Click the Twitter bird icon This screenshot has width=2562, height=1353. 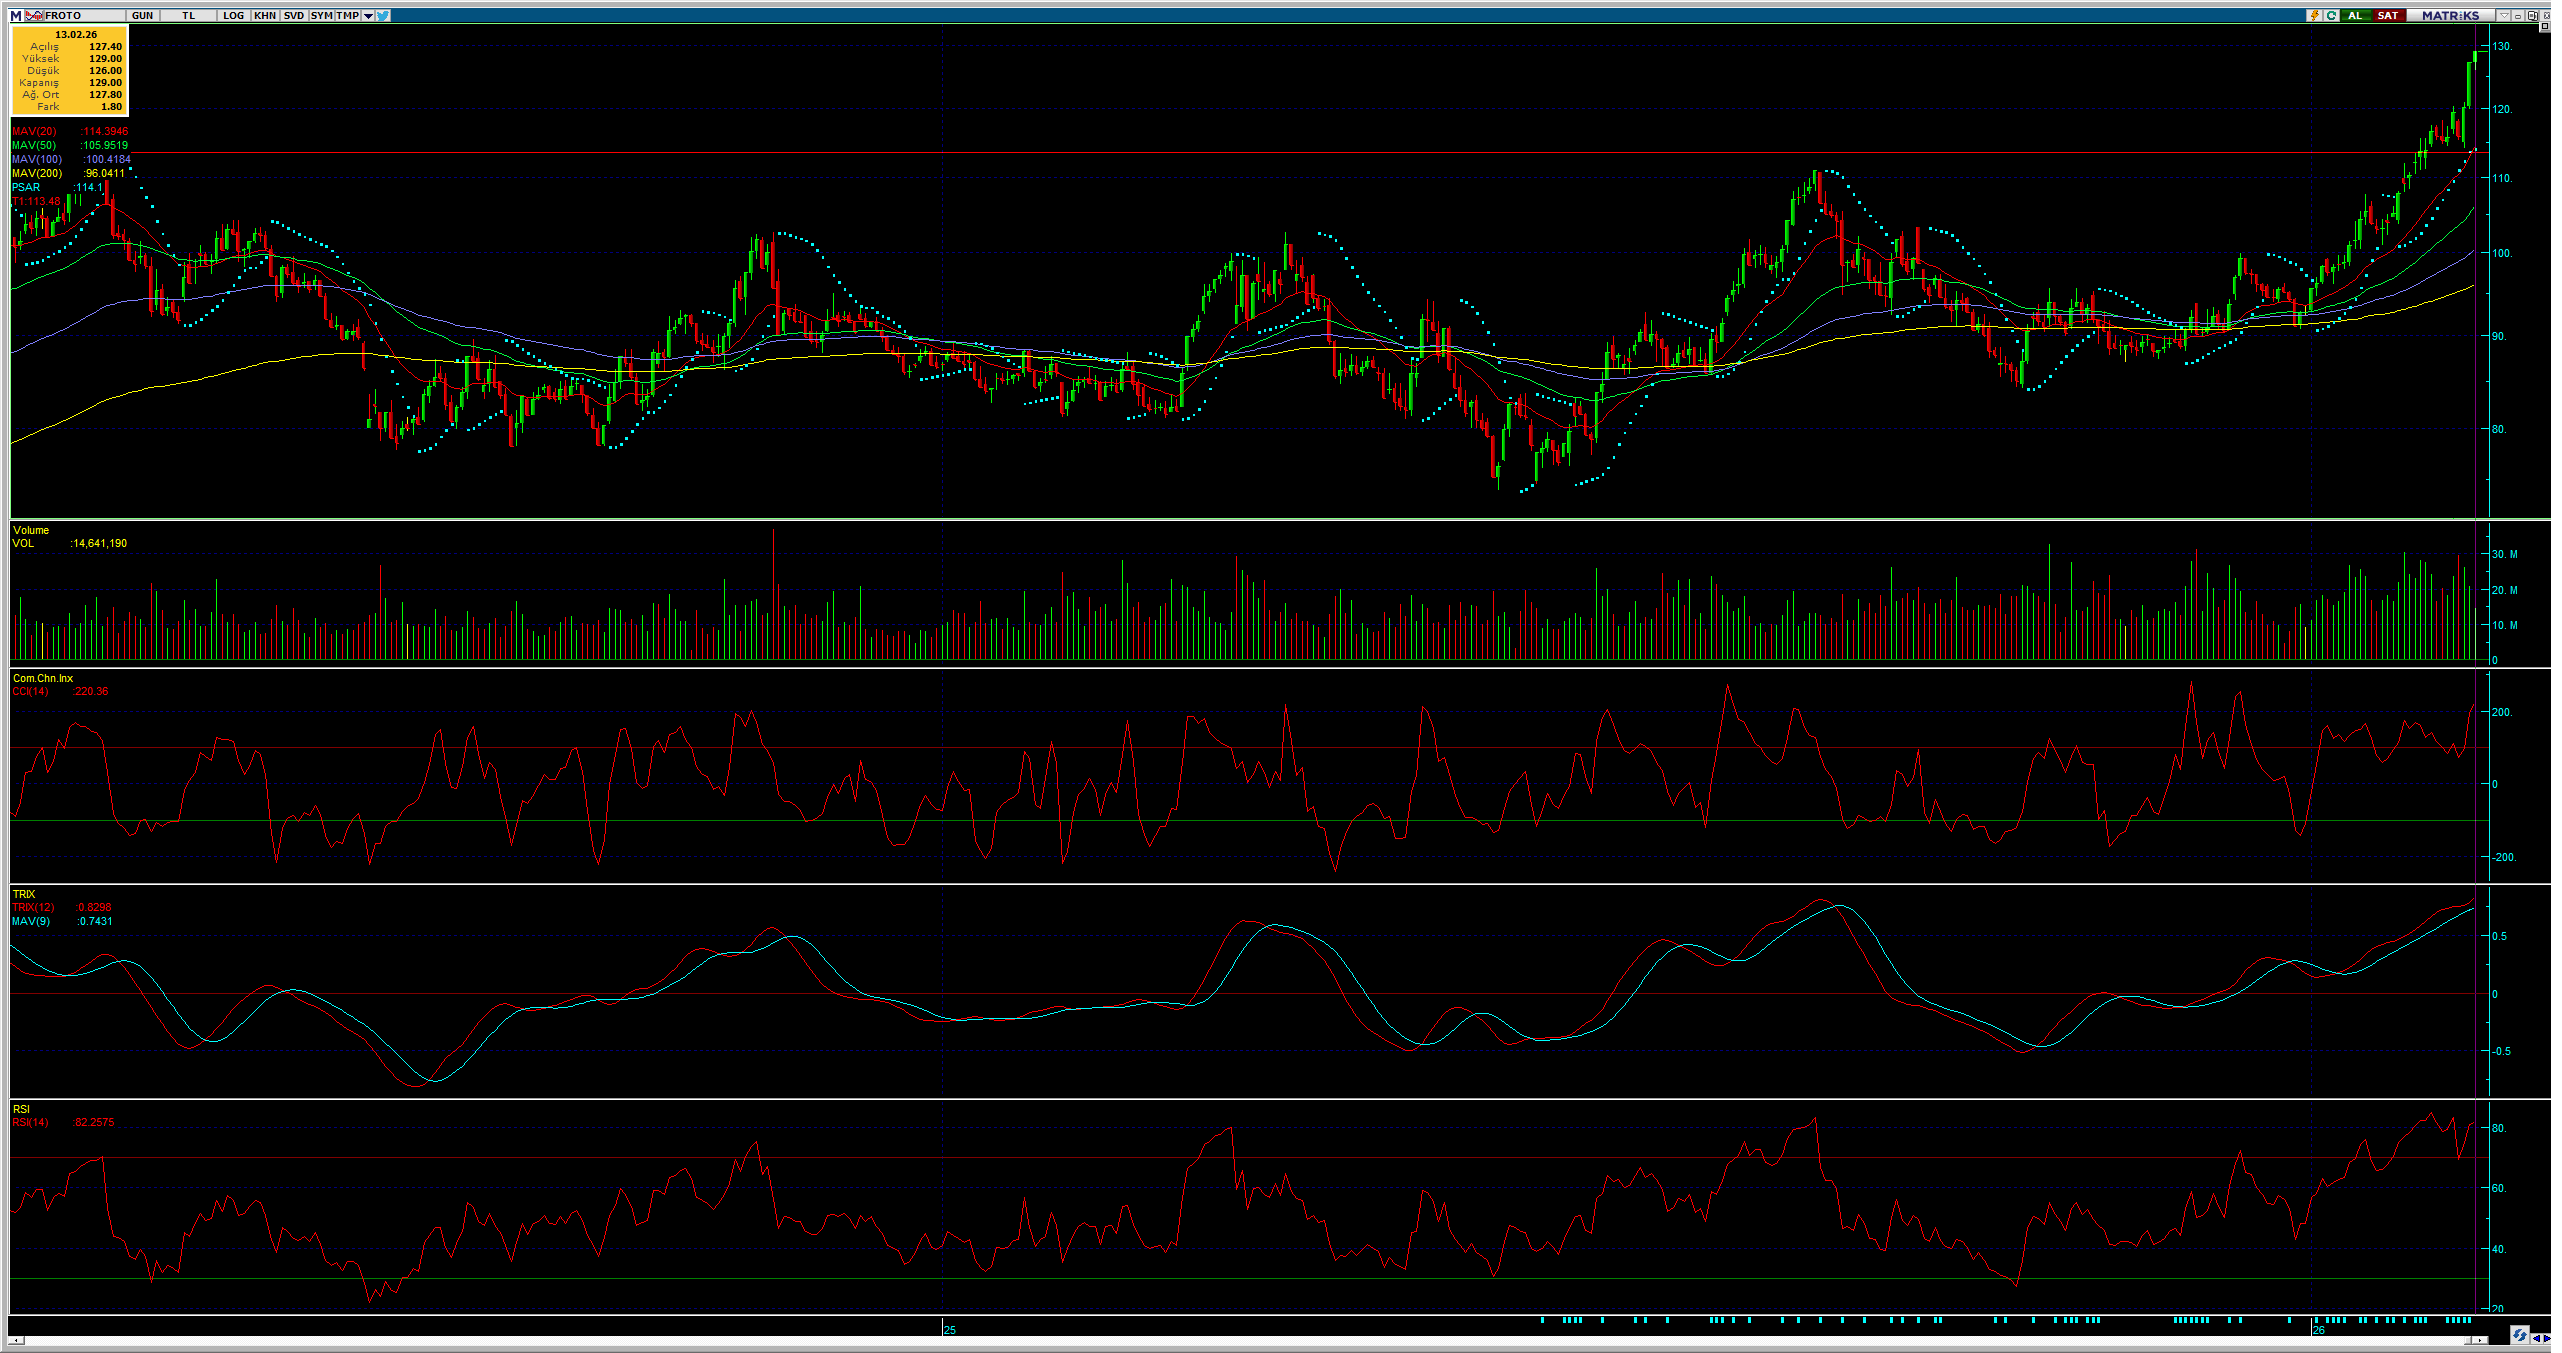click(384, 15)
